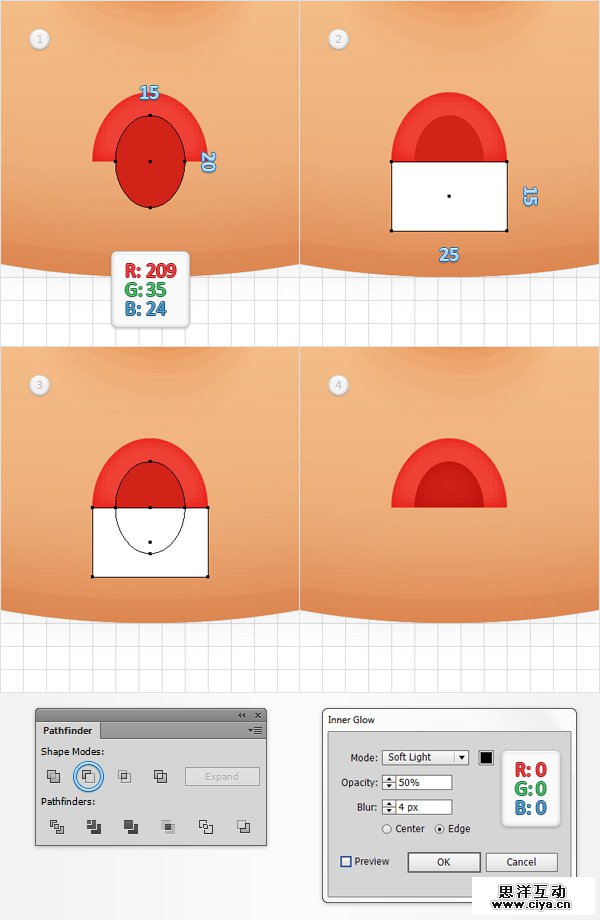Click the Merge pathfinder icon

[131, 827]
